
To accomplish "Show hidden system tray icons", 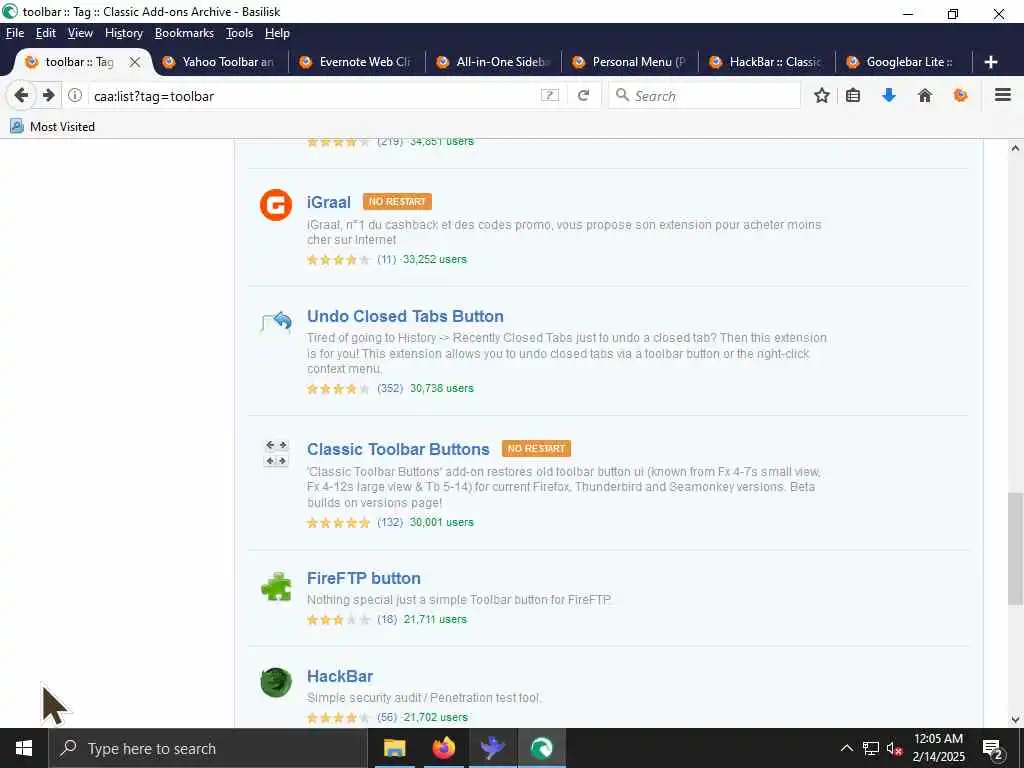I will coord(846,748).
